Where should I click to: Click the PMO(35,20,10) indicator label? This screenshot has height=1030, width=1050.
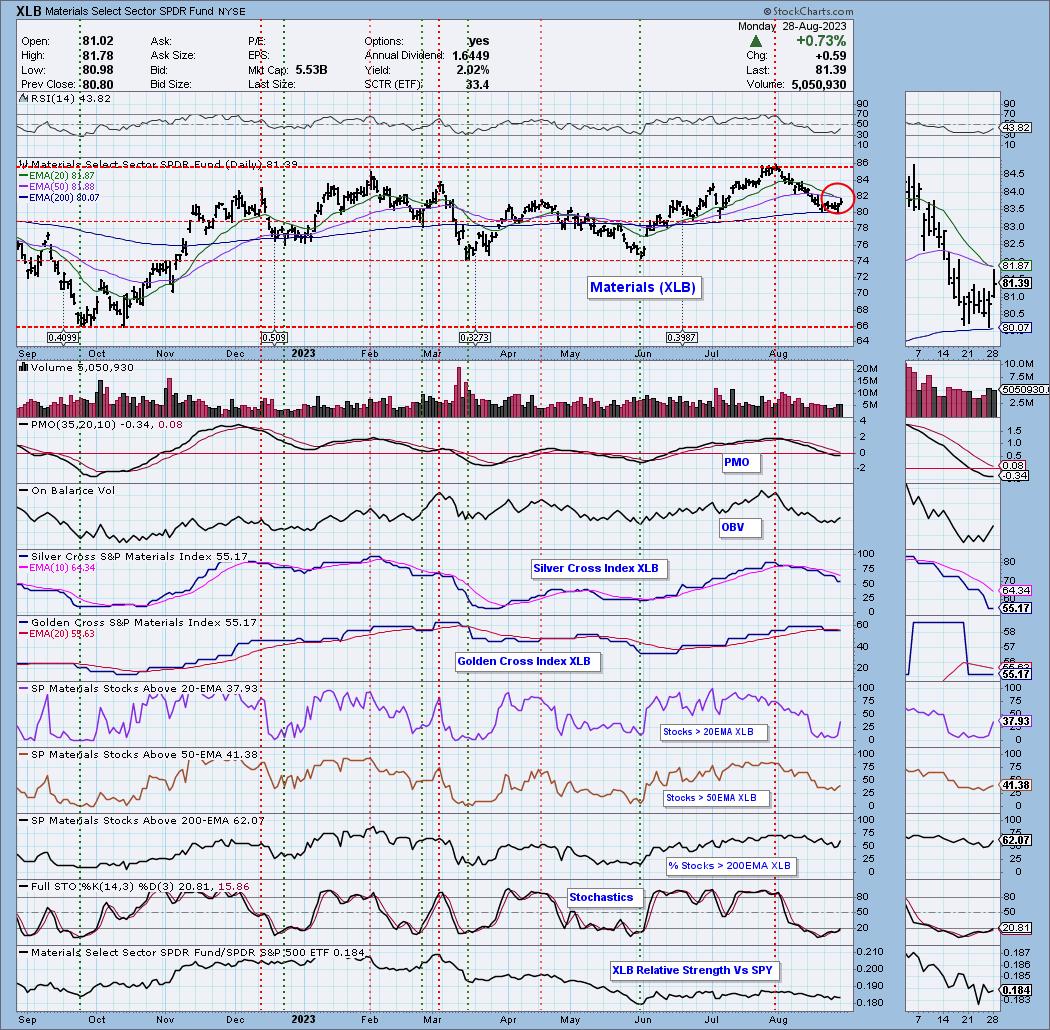point(100,425)
